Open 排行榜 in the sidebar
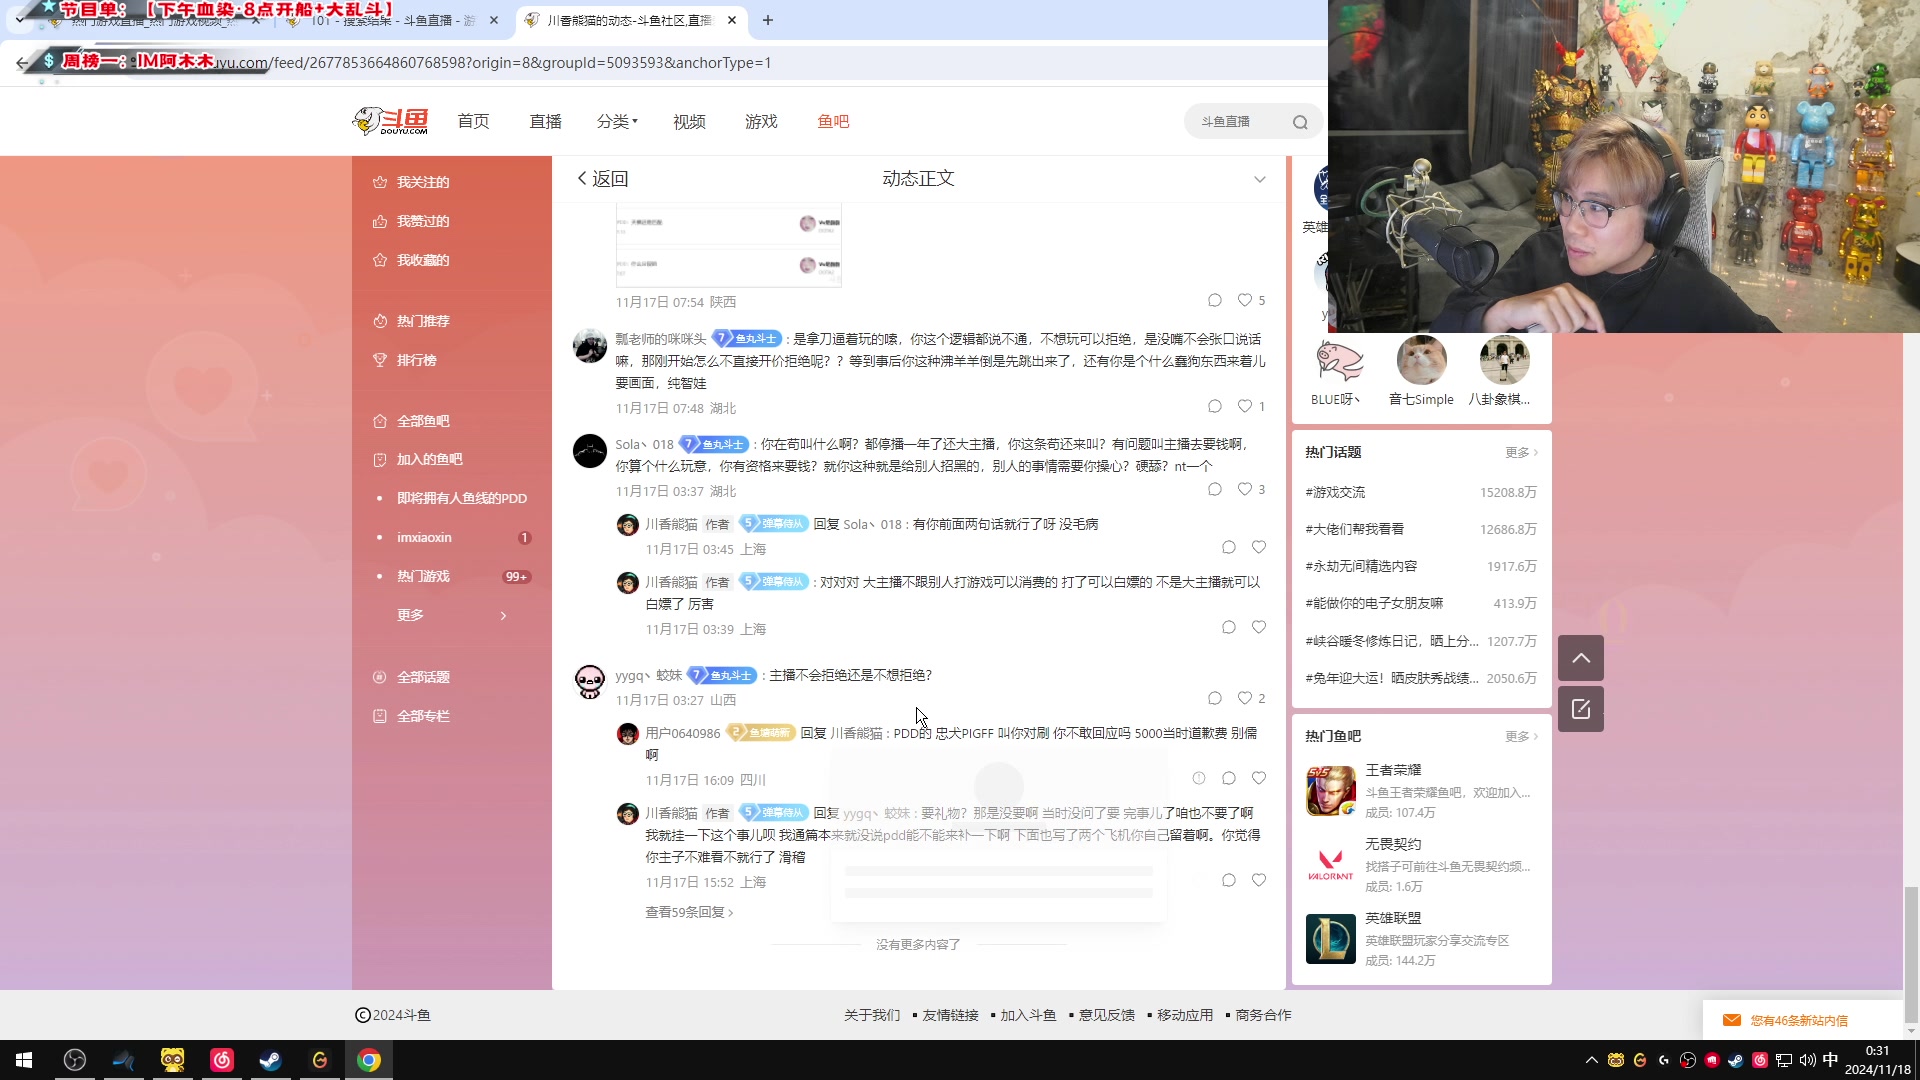Viewport: 1920px width, 1080px height. coord(416,360)
